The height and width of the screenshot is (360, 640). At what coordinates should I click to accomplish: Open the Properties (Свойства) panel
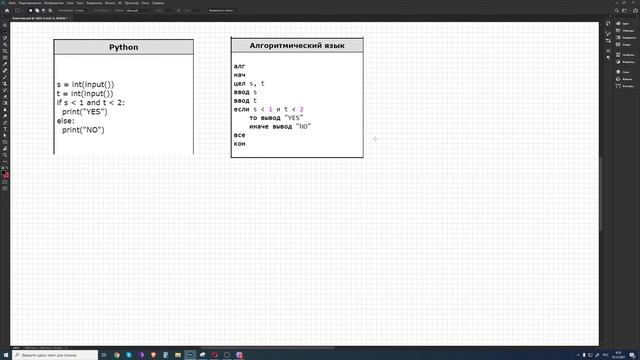[625, 55]
